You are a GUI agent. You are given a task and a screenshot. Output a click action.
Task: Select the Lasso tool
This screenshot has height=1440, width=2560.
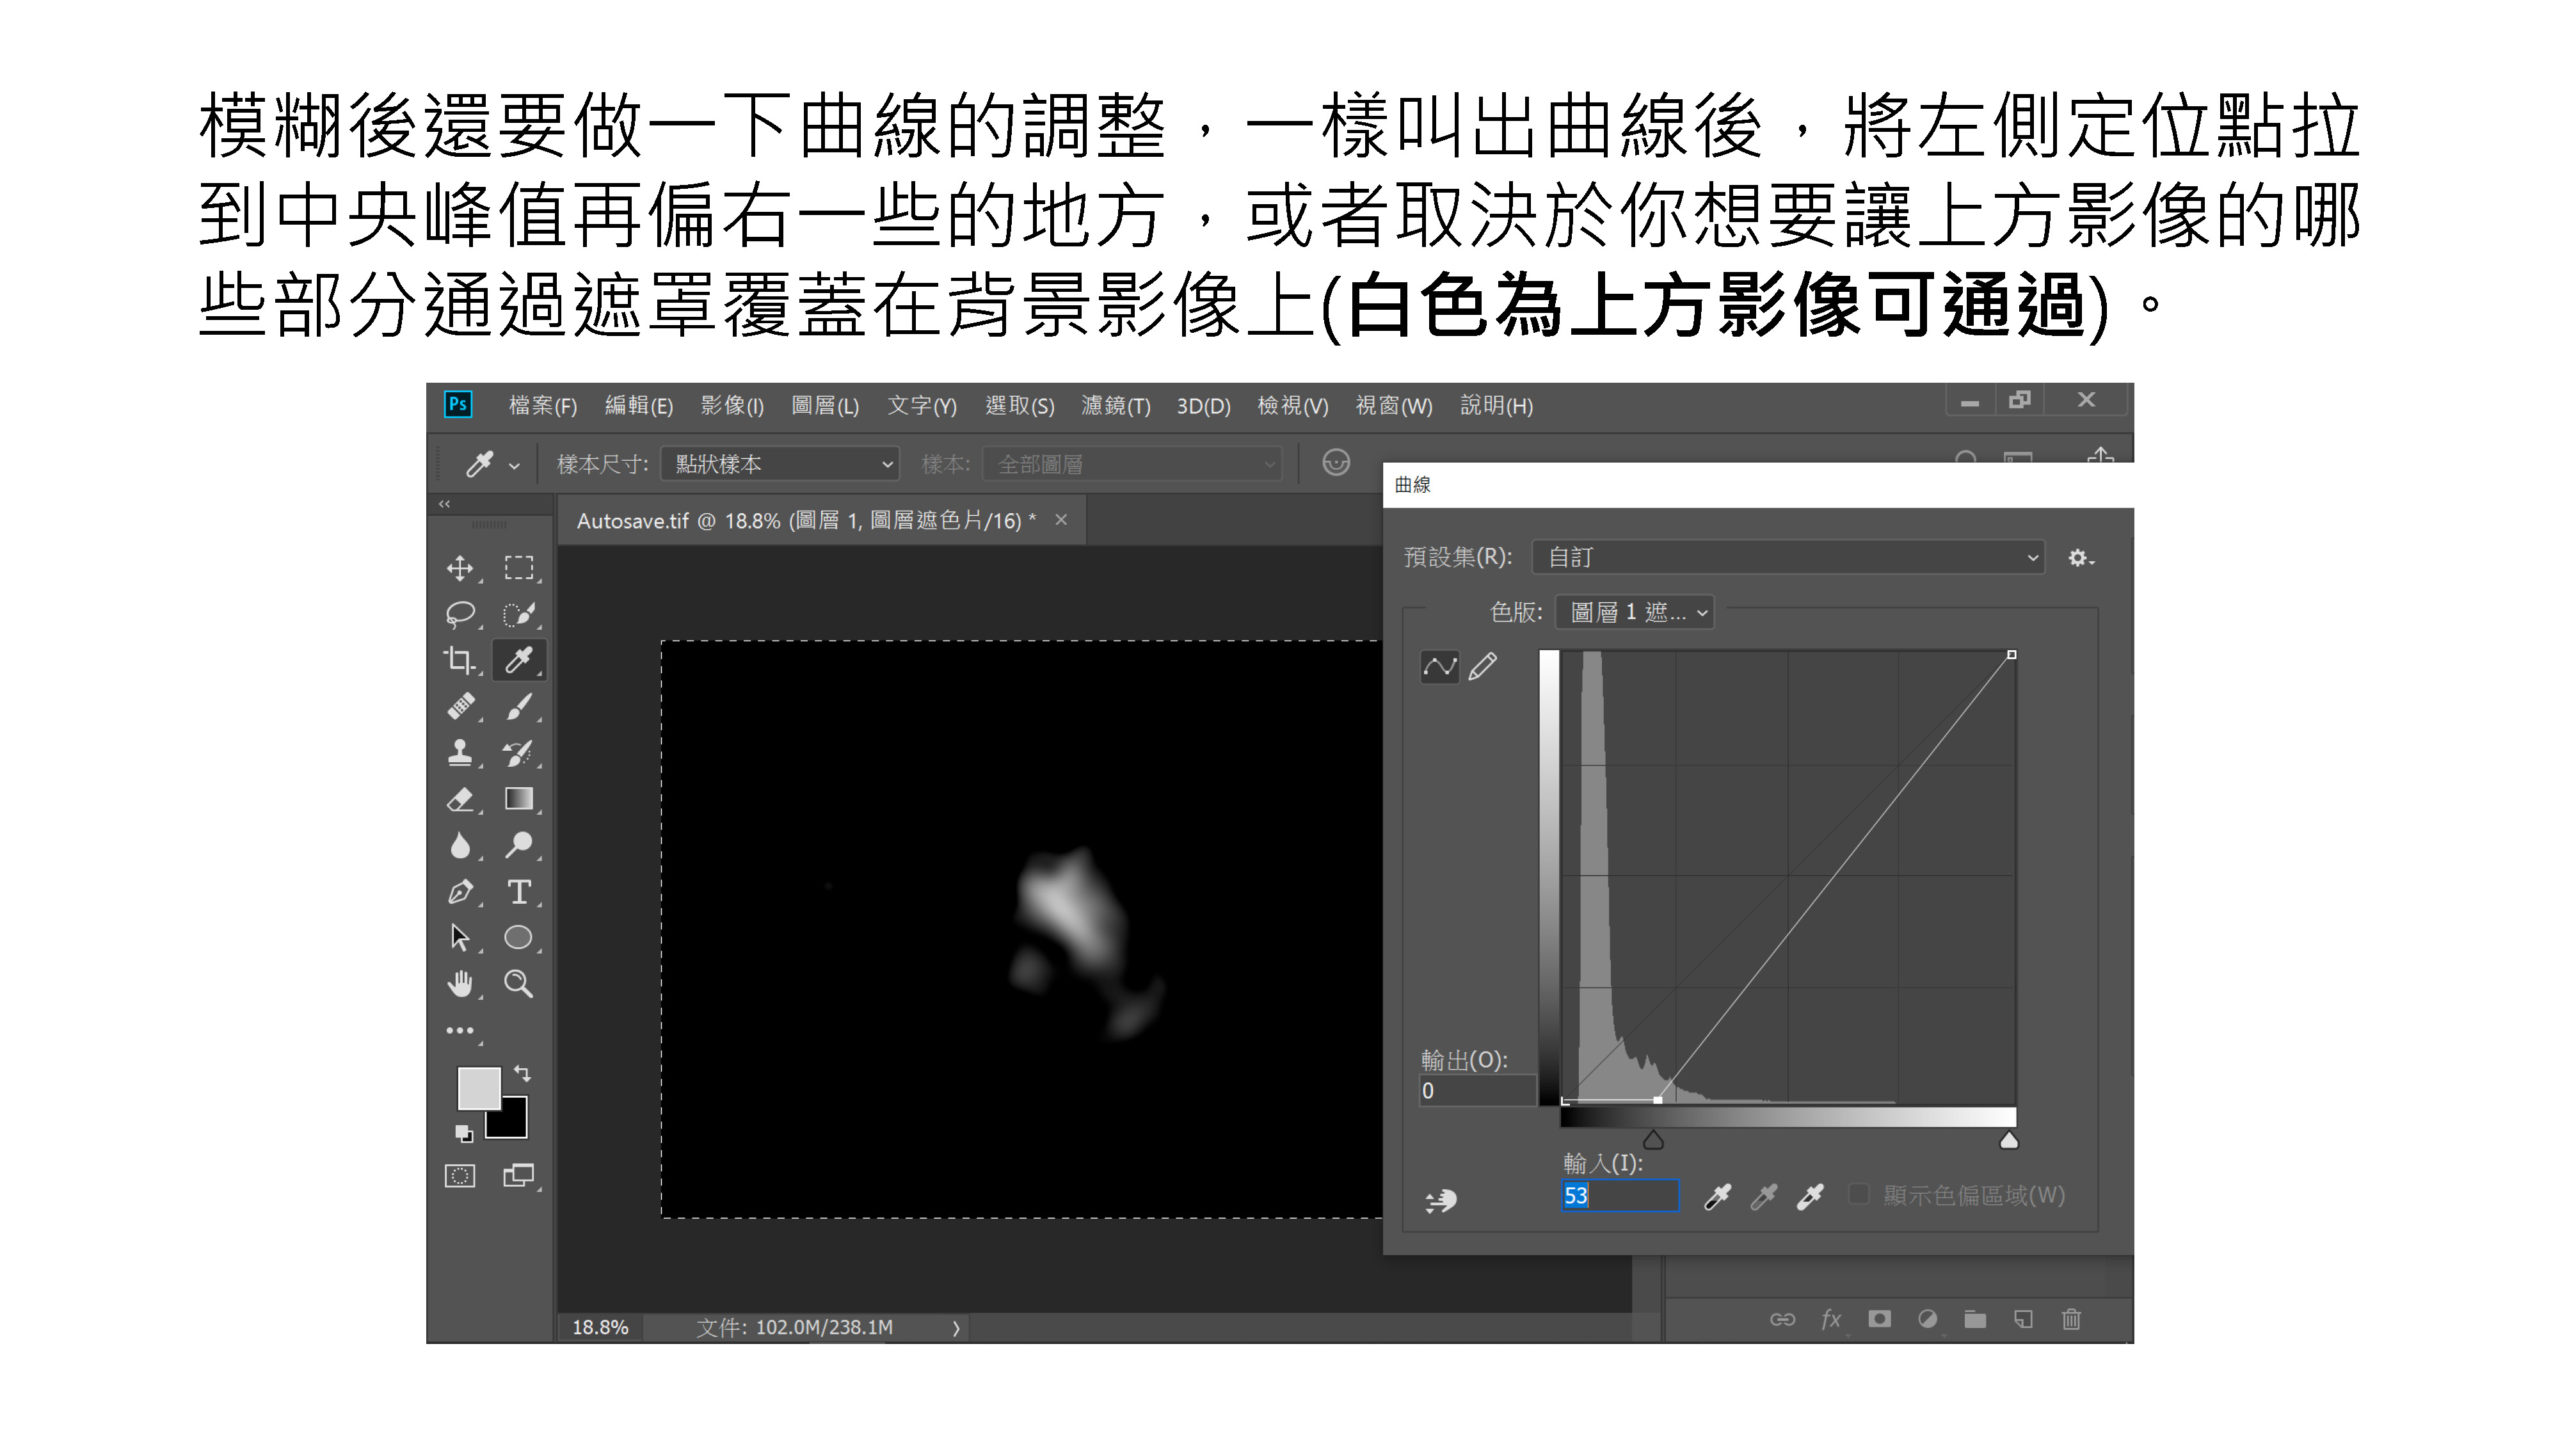point(461,613)
